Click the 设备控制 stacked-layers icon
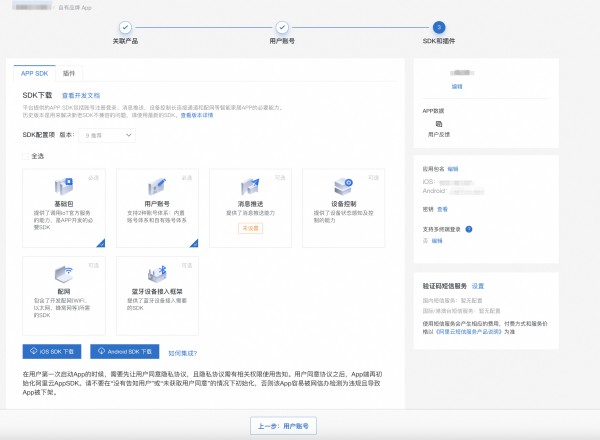Screen dimensions: 600x440 [343, 186]
